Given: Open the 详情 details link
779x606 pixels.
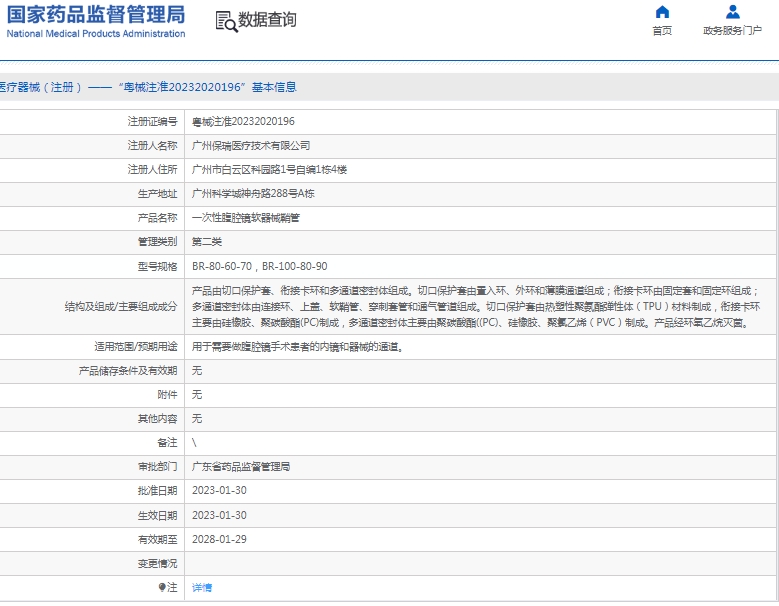Looking at the screenshot, I should pos(202,588).
